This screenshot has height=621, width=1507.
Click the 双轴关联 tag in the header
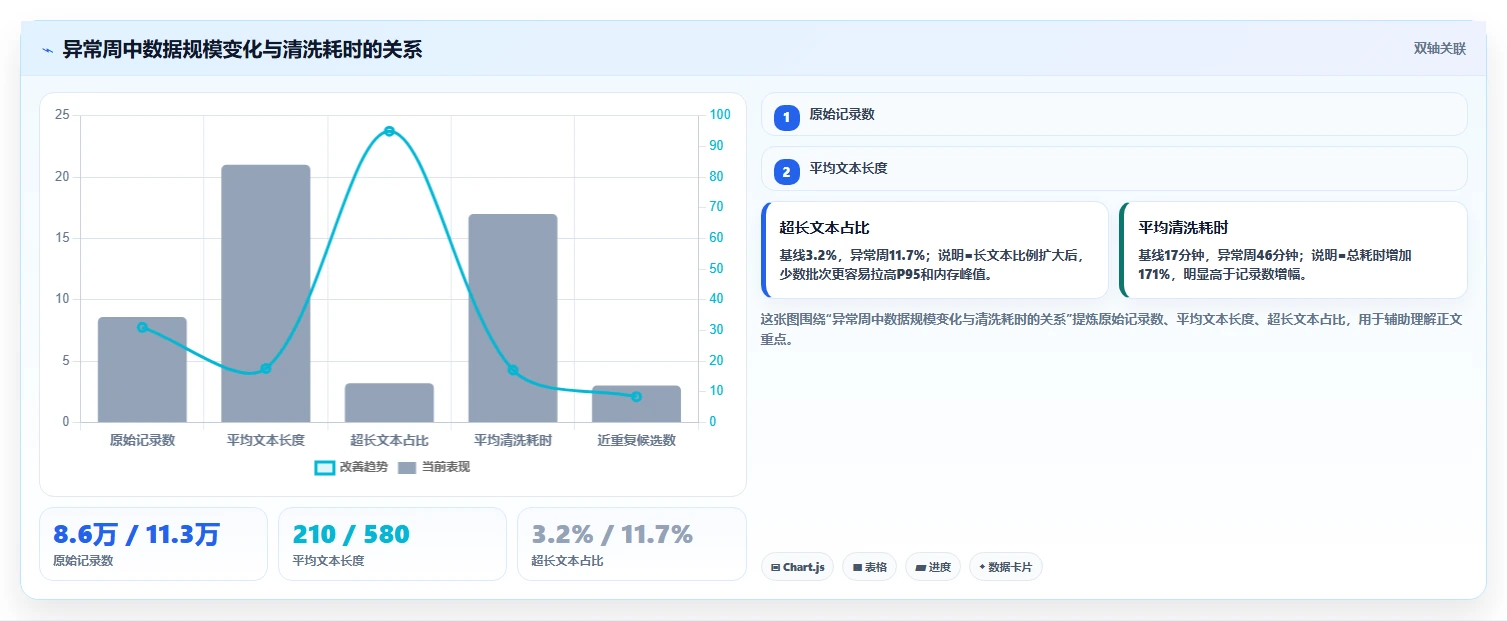click(x=1439, y=49)
